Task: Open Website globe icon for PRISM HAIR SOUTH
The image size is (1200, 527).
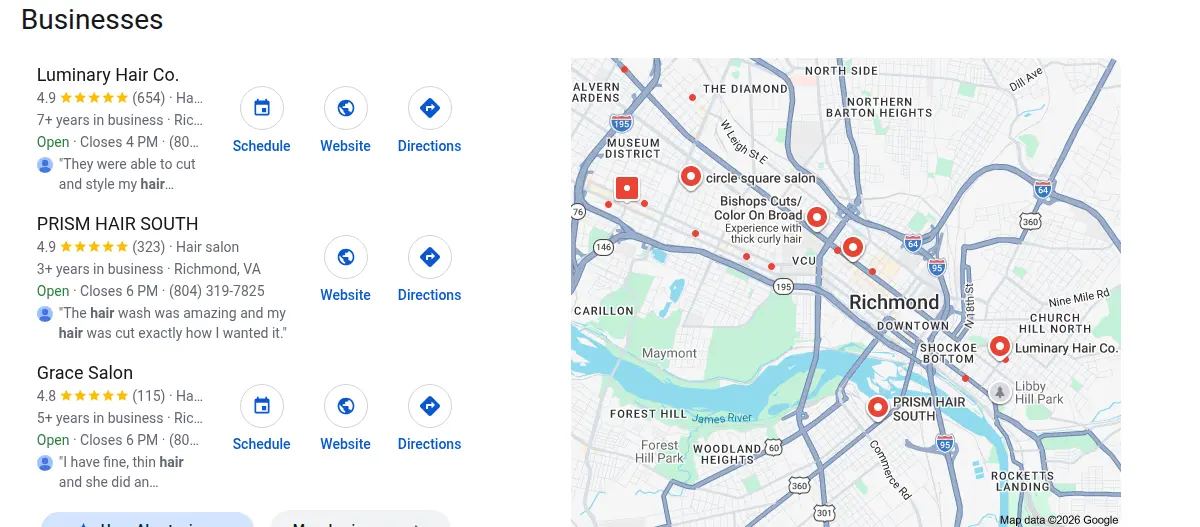Action: click(346, 257)
